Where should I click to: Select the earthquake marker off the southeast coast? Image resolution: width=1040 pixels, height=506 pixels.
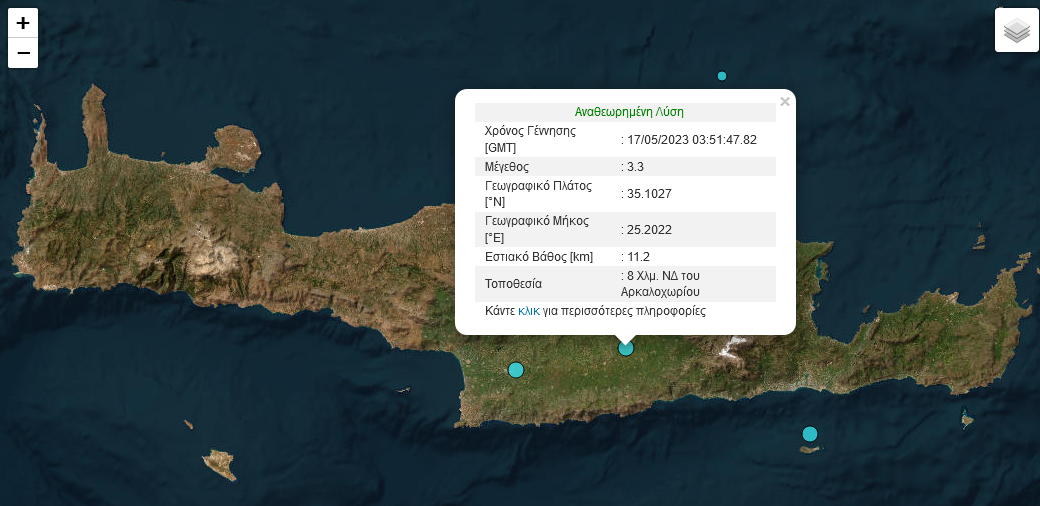click(810, 434)
